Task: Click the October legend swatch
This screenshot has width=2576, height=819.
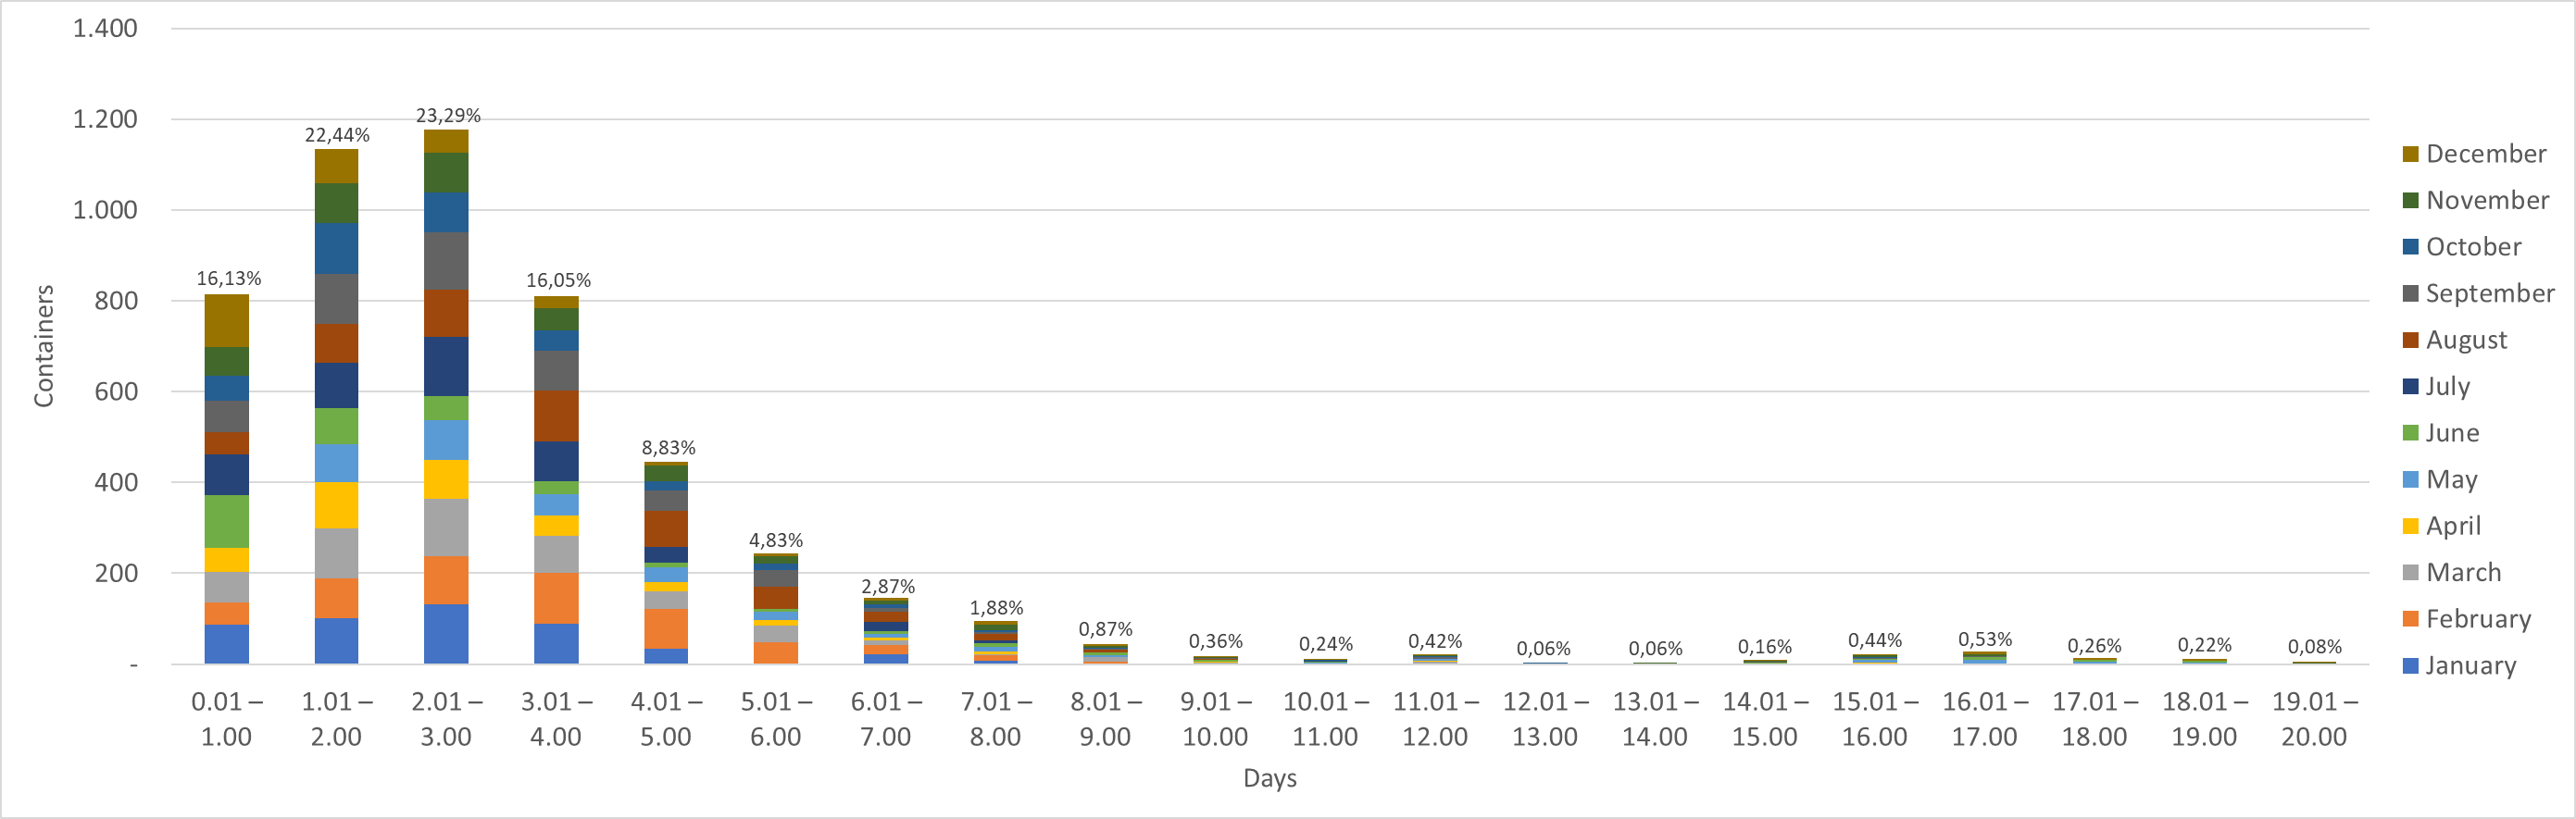Action: point(2410,247)
